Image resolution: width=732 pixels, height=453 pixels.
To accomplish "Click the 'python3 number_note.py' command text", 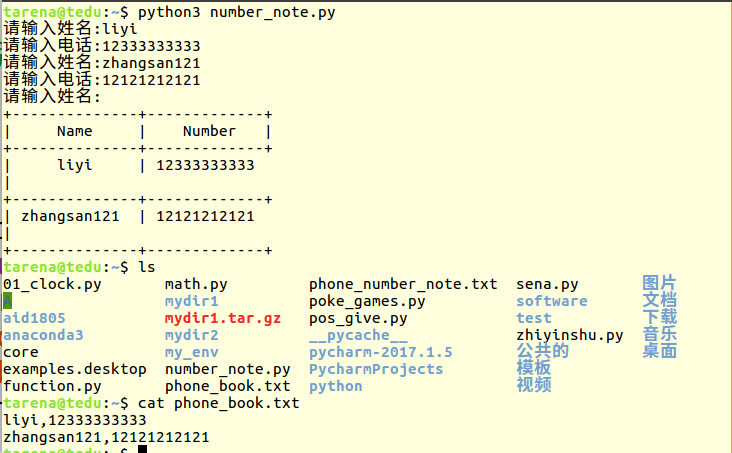I will [x=237, y=13].
